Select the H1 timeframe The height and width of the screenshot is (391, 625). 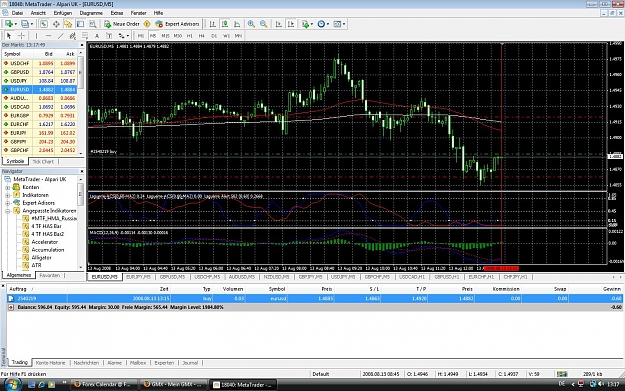click(190, 36)
